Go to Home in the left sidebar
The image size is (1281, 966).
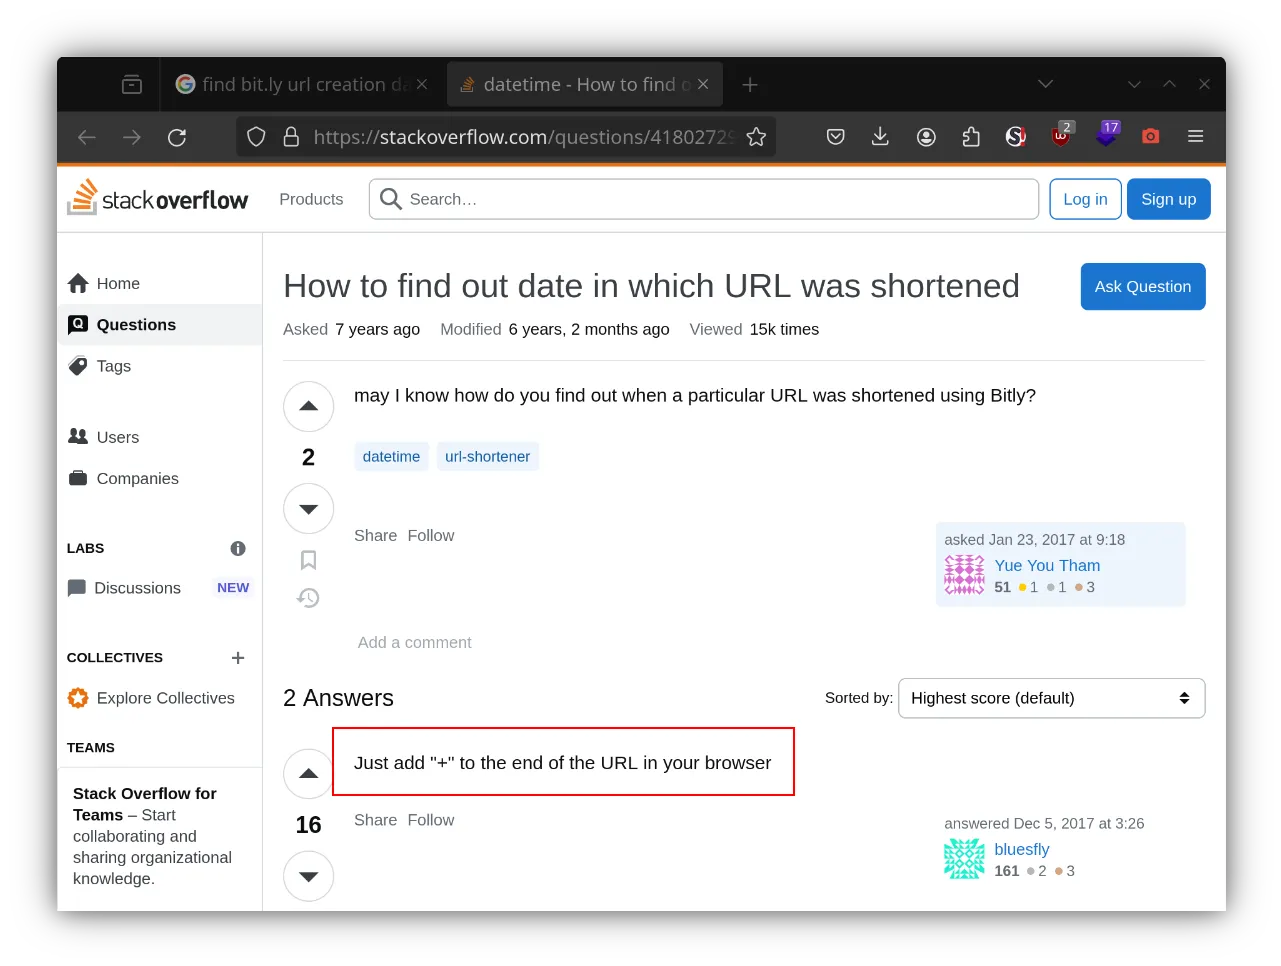pos(160,284)
